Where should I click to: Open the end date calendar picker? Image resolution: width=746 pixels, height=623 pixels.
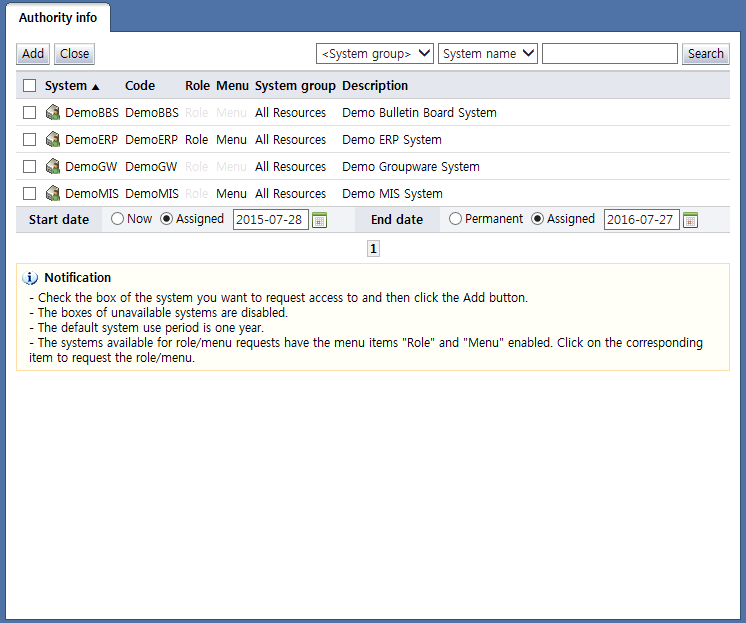pos(690,220)
